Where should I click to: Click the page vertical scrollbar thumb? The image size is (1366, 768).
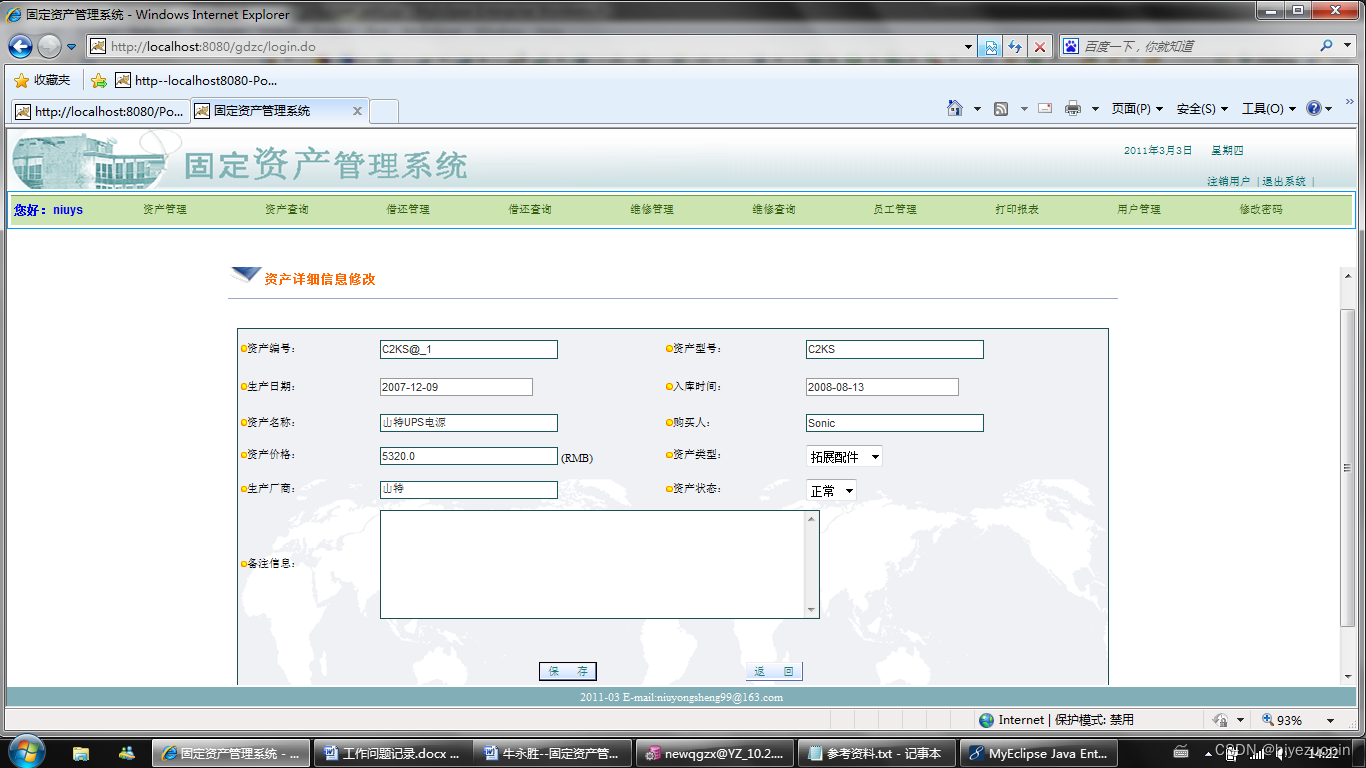(x=1348, y=468)
